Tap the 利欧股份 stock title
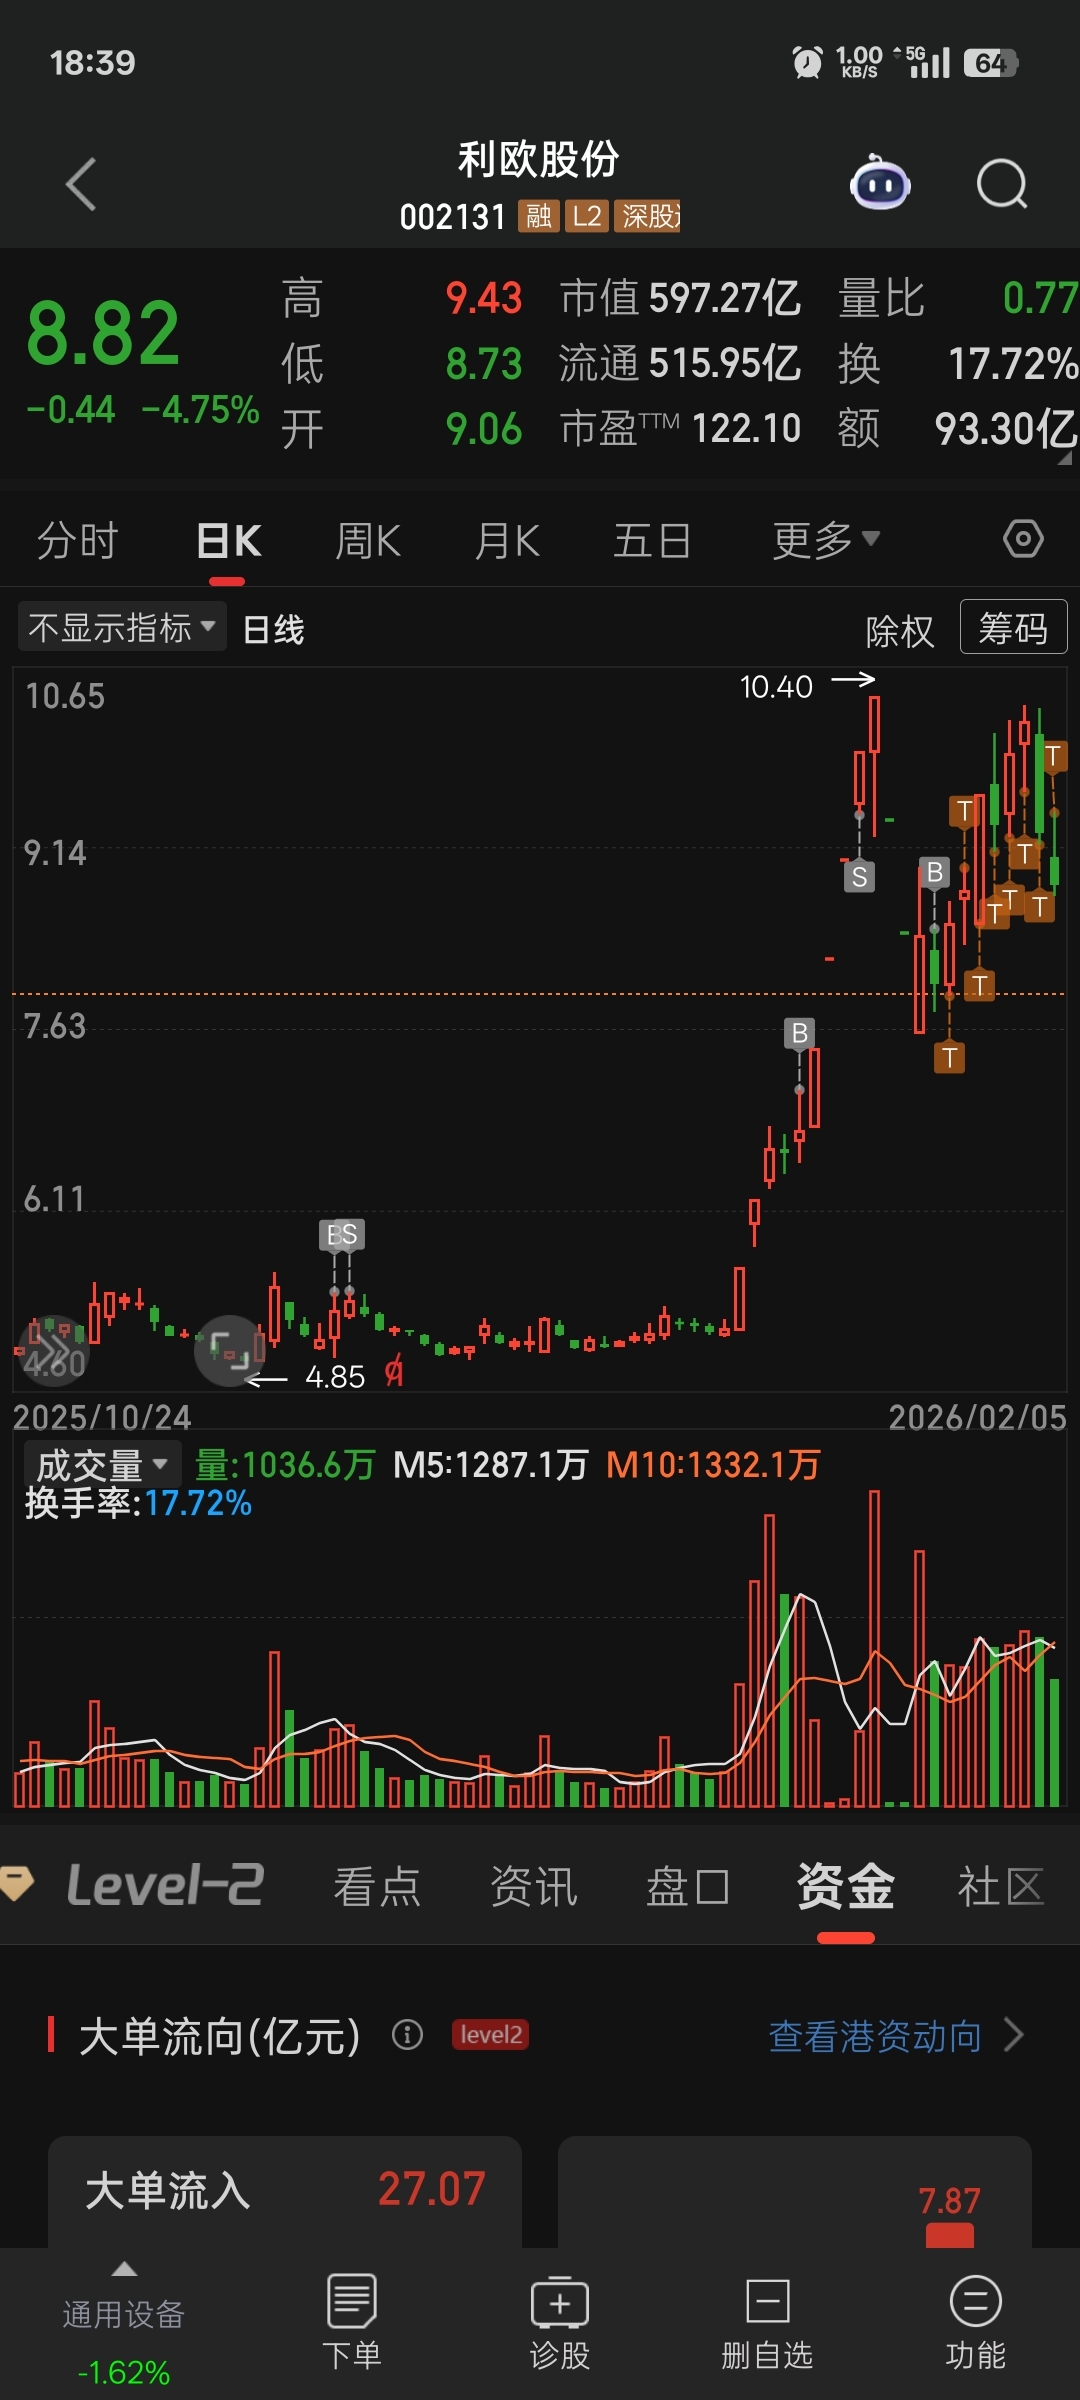Viewport: 1080px width, 2400px height. 539,158
